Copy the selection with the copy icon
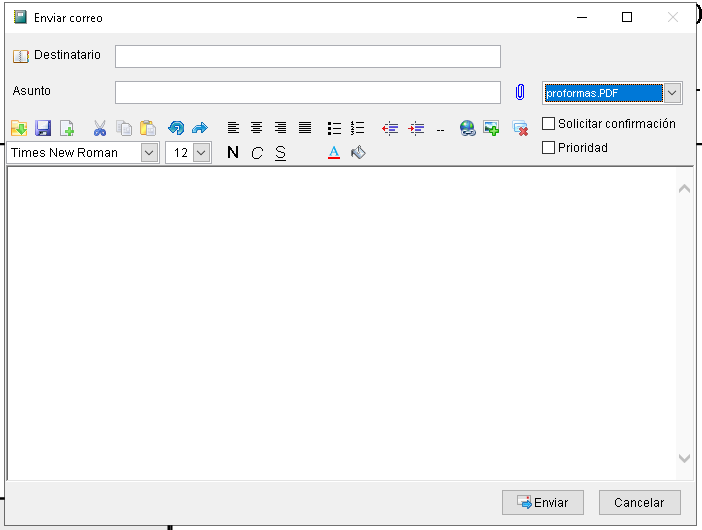Image resolution: width=702 pixels, height=530 pixels. click(124, 128)
